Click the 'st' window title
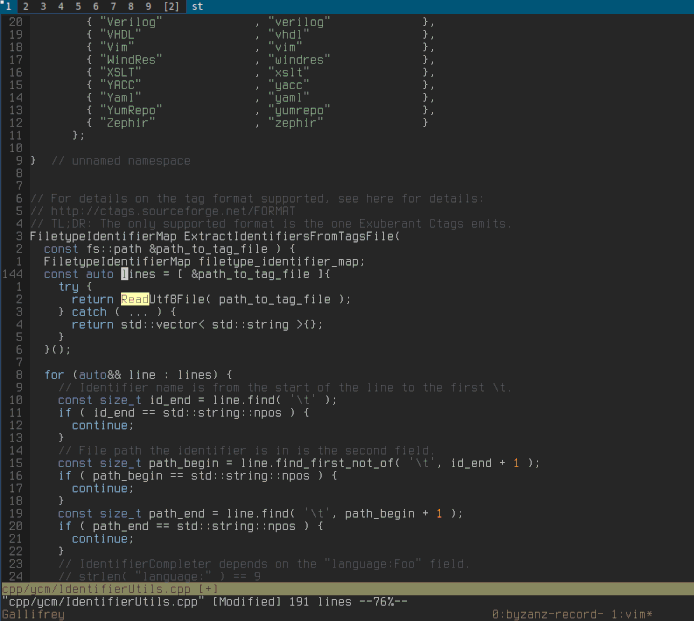The width and height of the screenshot is (694, 621). 197,6
